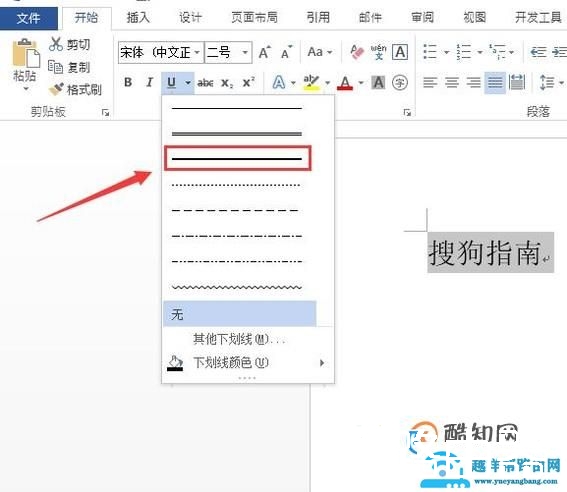Switch to the Developer (开发工具) tab
The image size is (567, 492).
pos(538,17)
